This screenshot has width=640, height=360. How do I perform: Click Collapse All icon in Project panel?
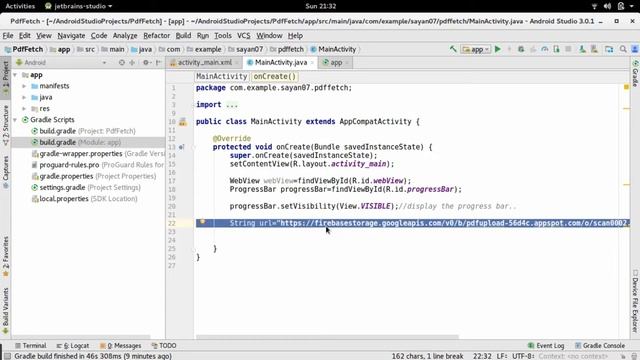pyautogui.click(x=132, y=62)
